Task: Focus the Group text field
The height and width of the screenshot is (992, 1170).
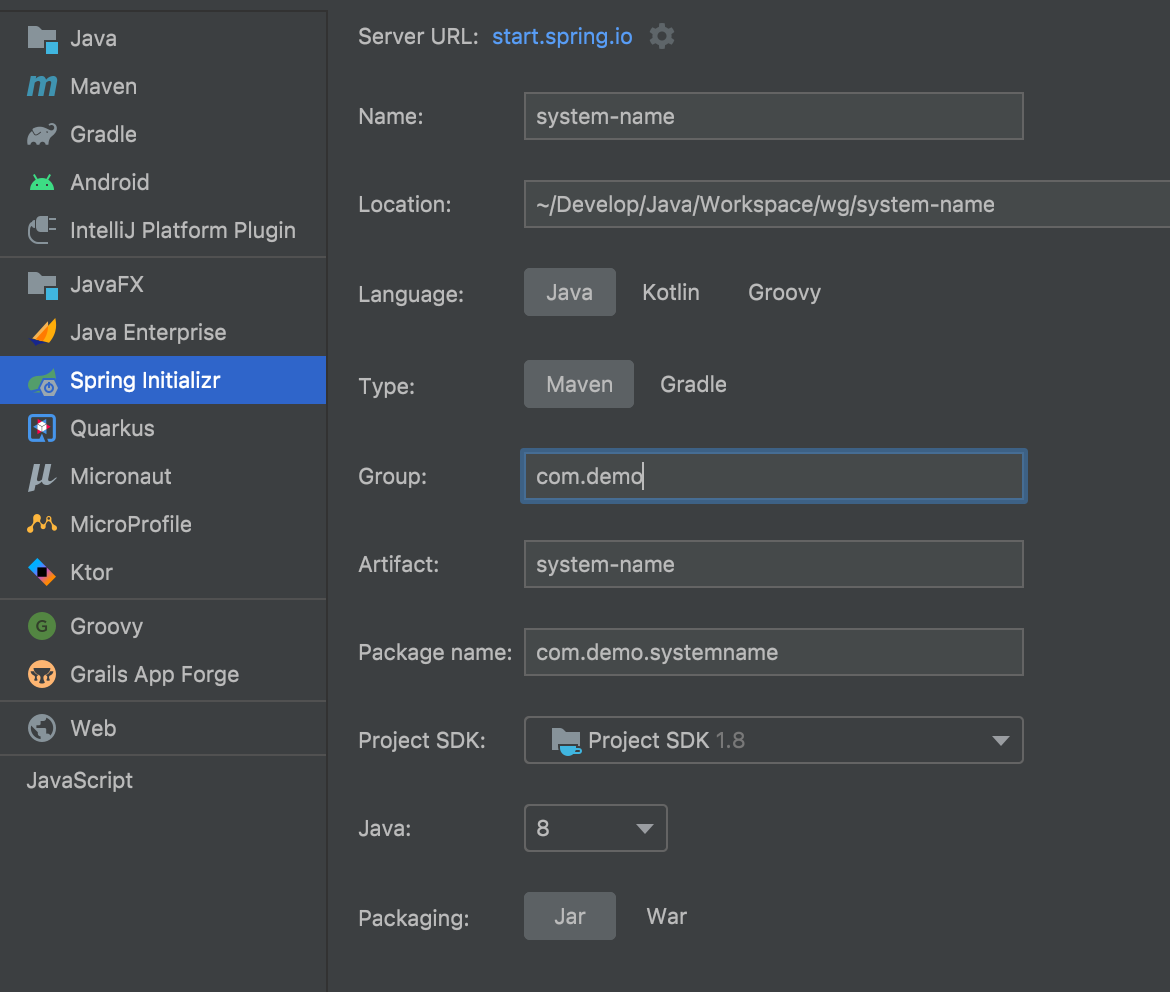Action: click(773, 475)
